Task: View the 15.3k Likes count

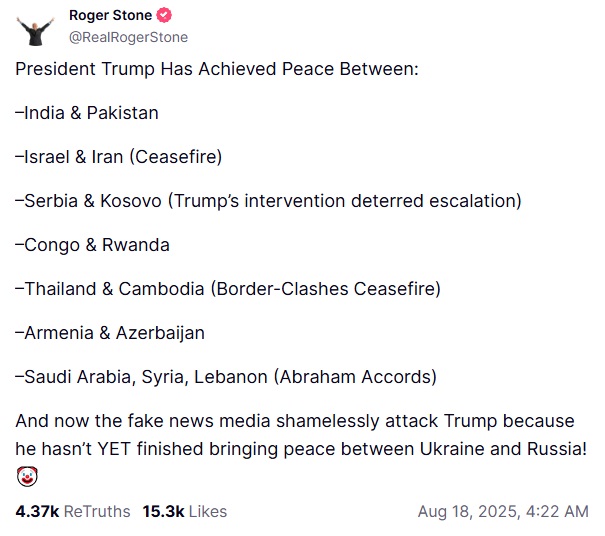Action: pos(185,511)
